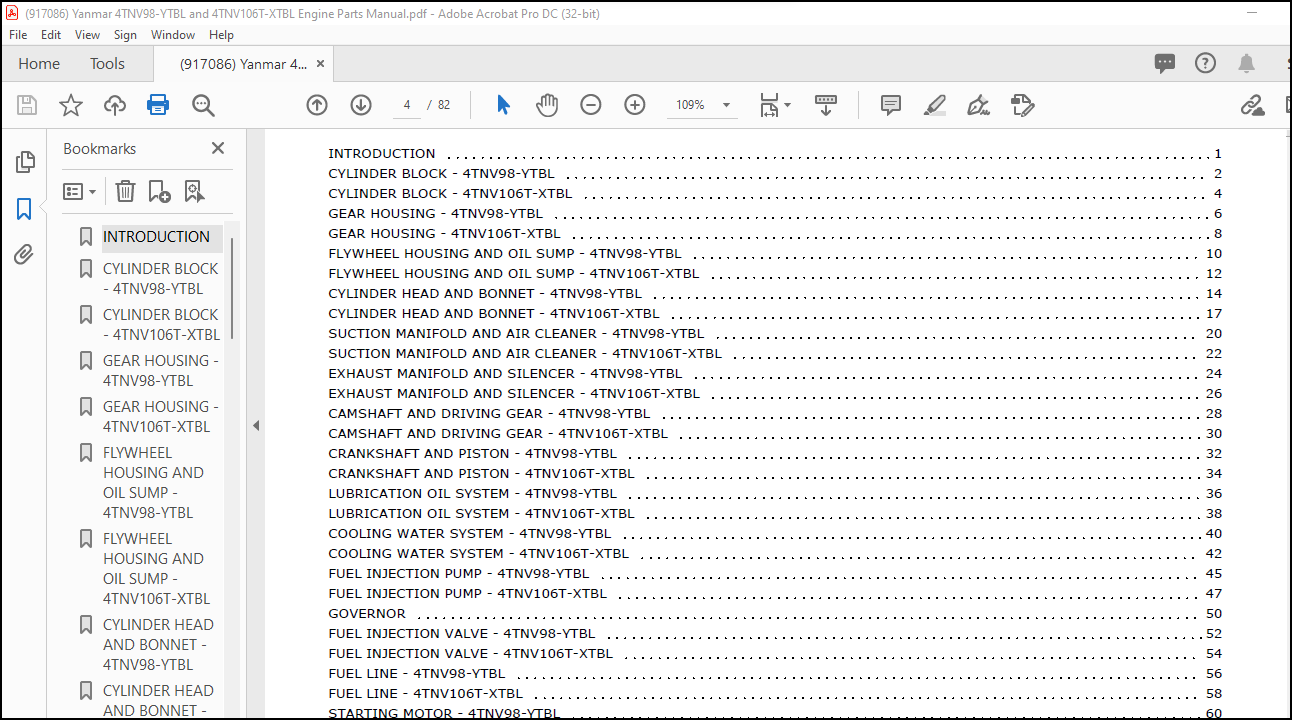This screenshot has height=720, width=1292.
Task: Open GEAR HOUSING - 4TNV98-YTBL bookmark
Action: (160, 371)
